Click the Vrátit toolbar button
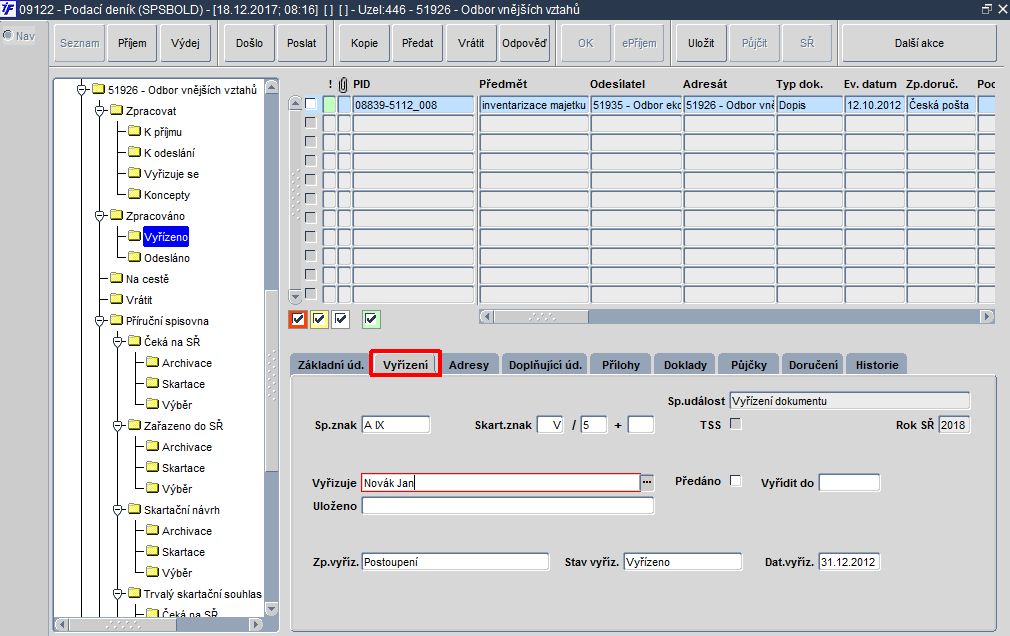1010x636 pixels. (471, 43)
